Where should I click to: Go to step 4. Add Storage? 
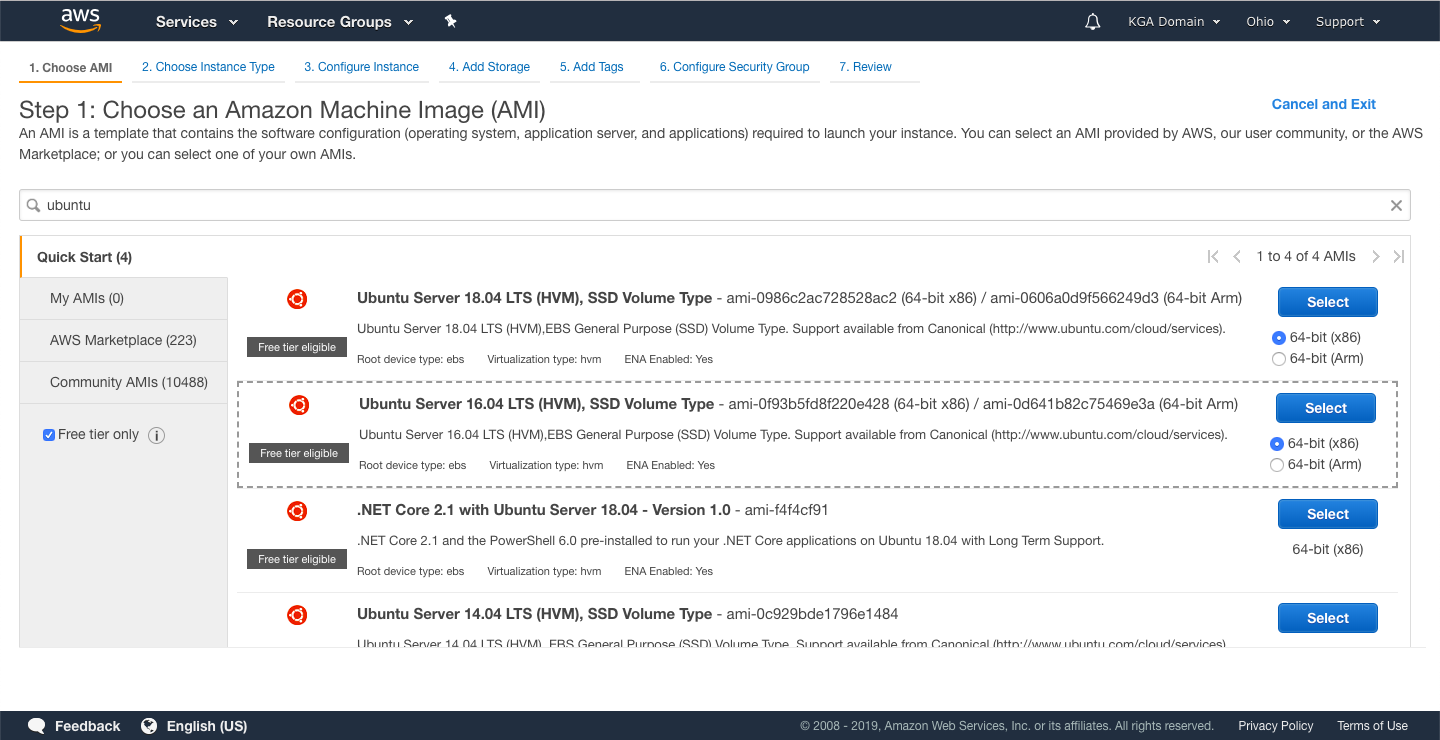pos(489,67)
